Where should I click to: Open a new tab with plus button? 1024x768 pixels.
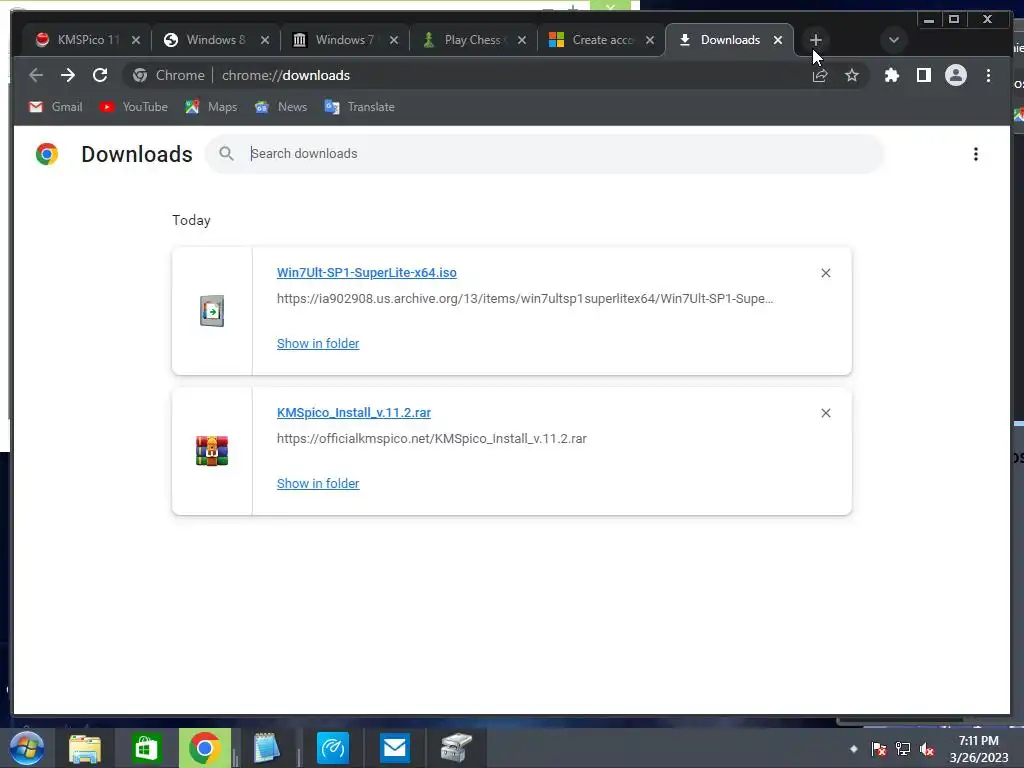[816, 40]
